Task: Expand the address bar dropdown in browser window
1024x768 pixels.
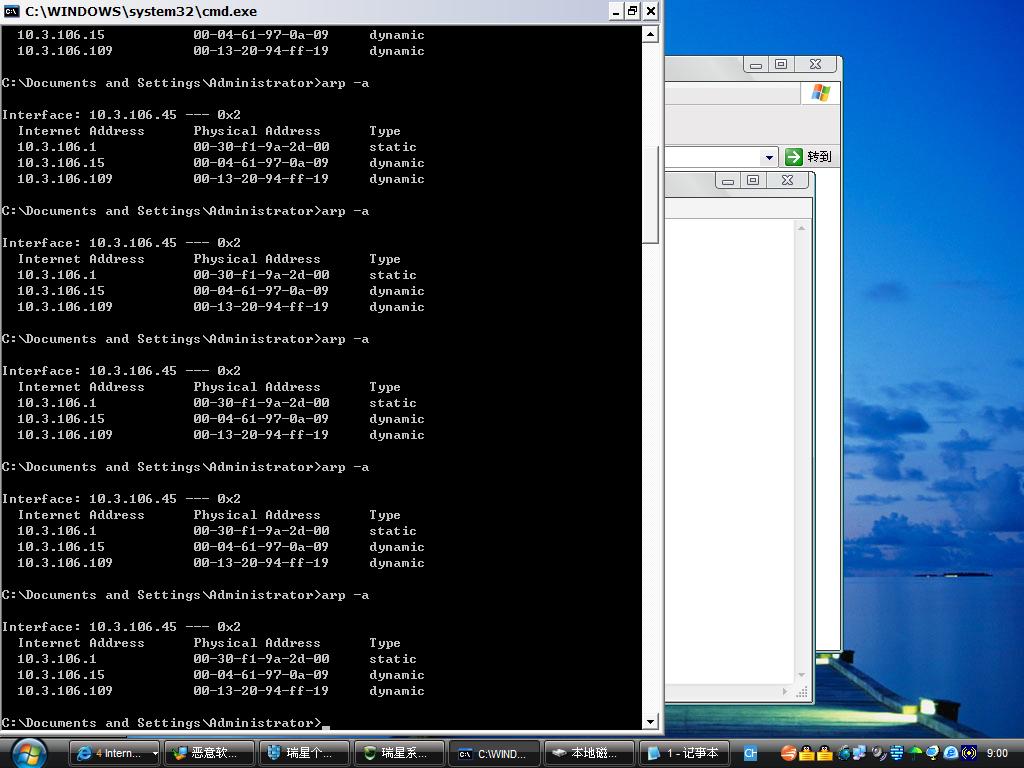Action: click(769, 157)
